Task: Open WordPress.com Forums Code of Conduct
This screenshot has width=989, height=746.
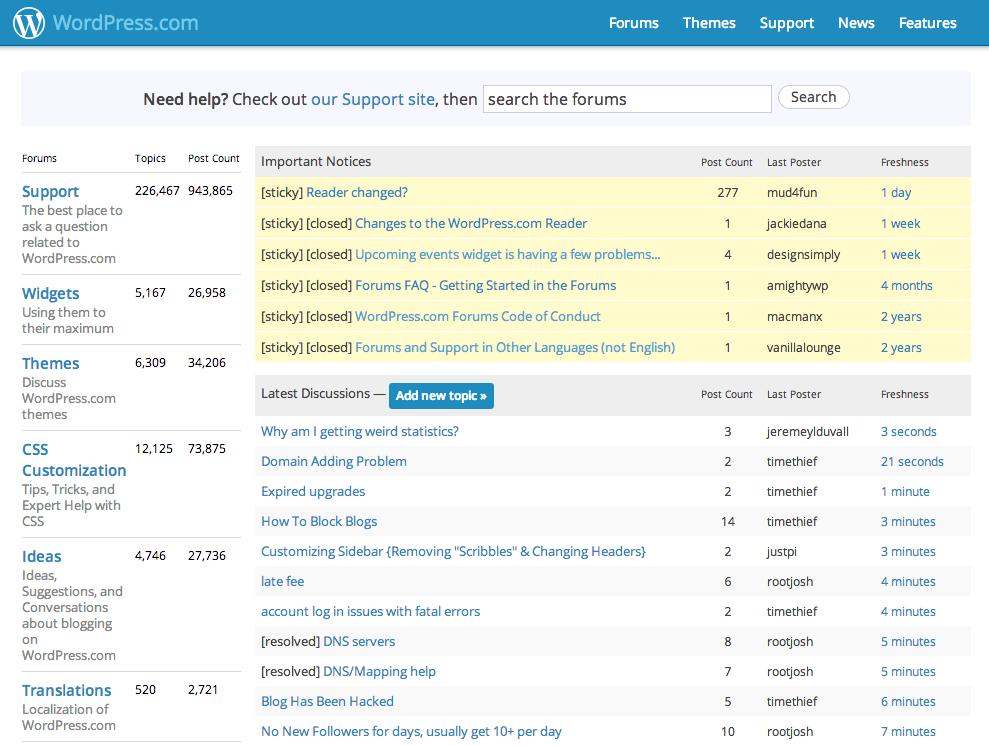Action: click(478, 316)
